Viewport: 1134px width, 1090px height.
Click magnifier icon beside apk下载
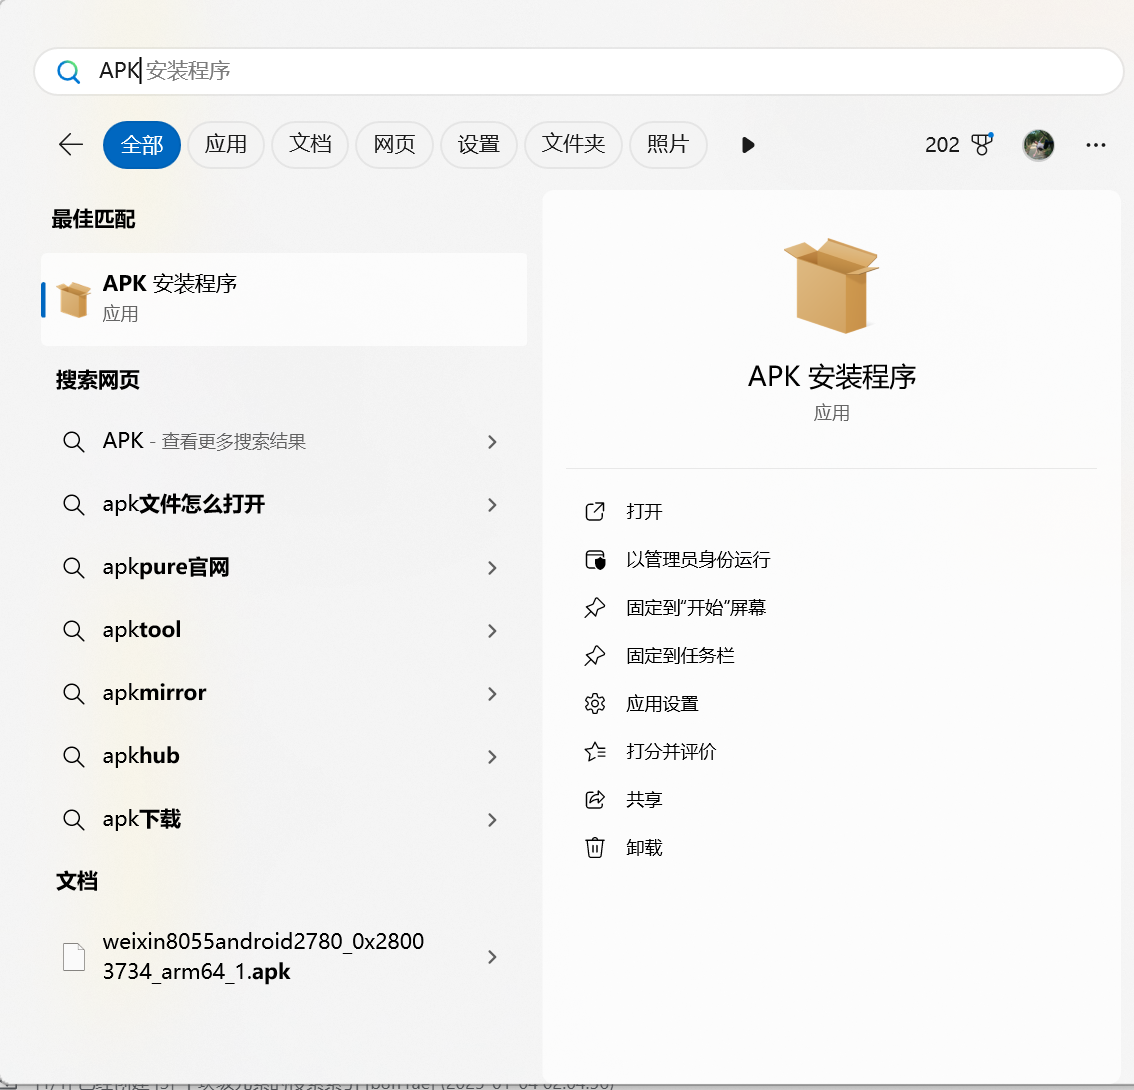pos(73,819)
